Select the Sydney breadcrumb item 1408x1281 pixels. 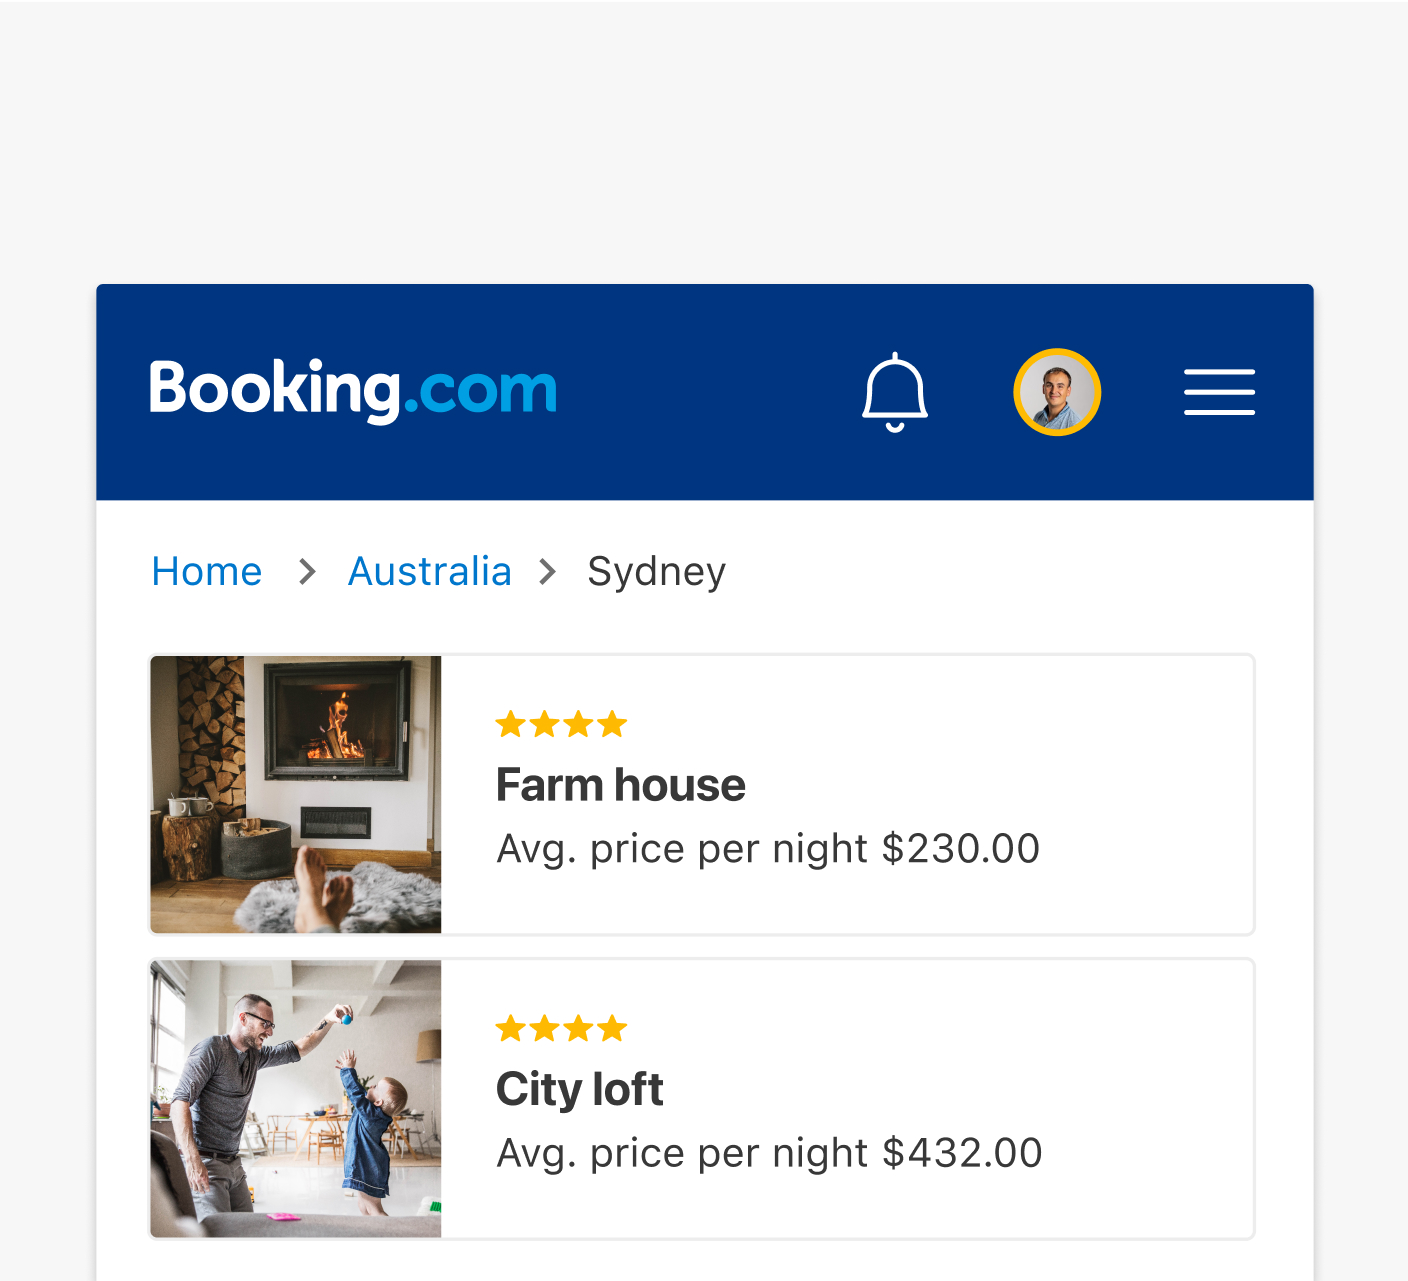(x=656, y=573)
